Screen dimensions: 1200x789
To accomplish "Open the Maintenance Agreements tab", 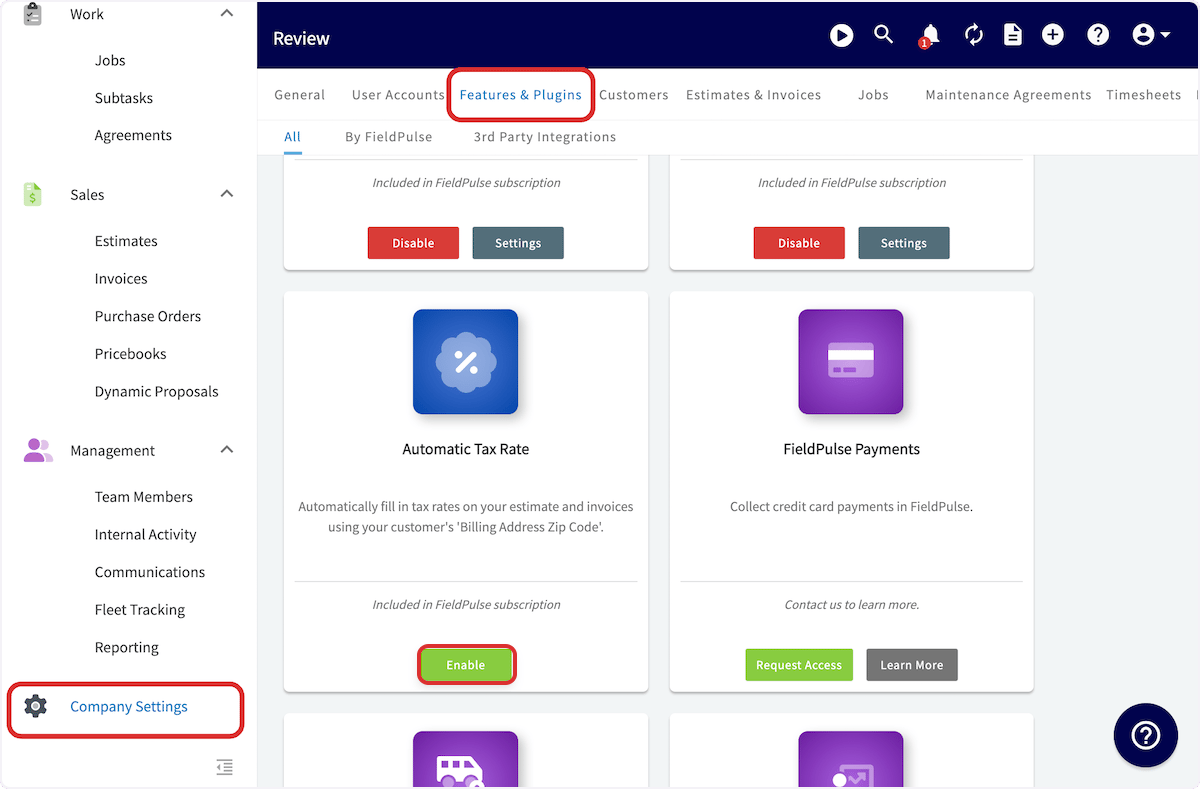I will click(x=1008, y=95).
